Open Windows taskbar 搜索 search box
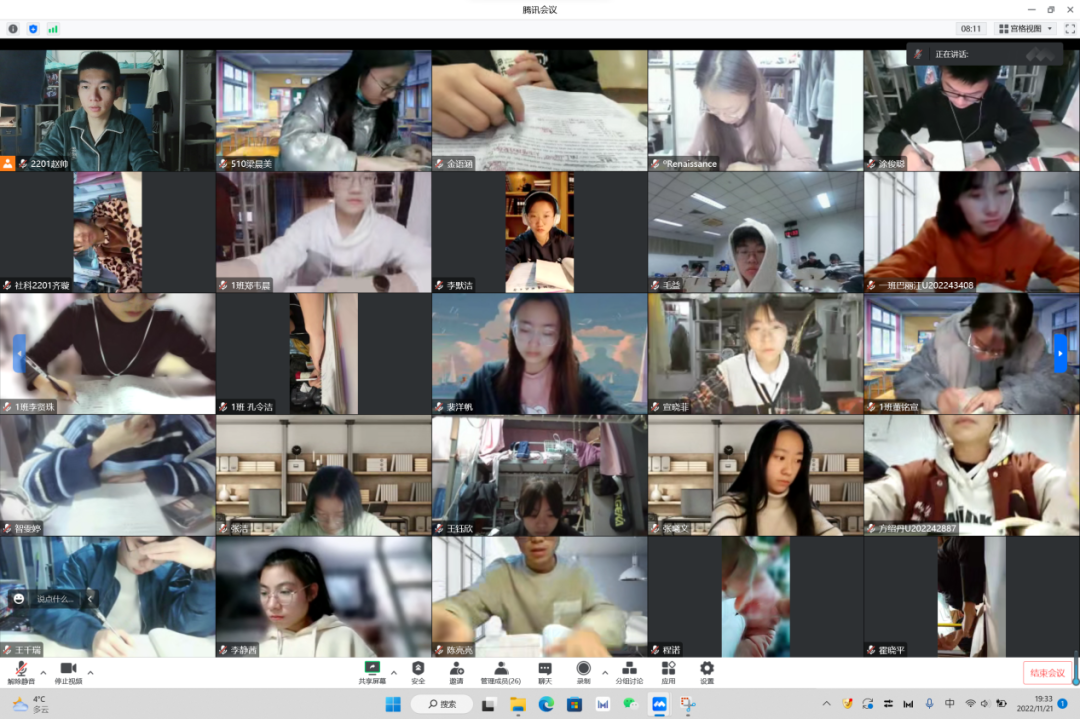The width and height of the screenshot is (1080, 719). [440, 704]
